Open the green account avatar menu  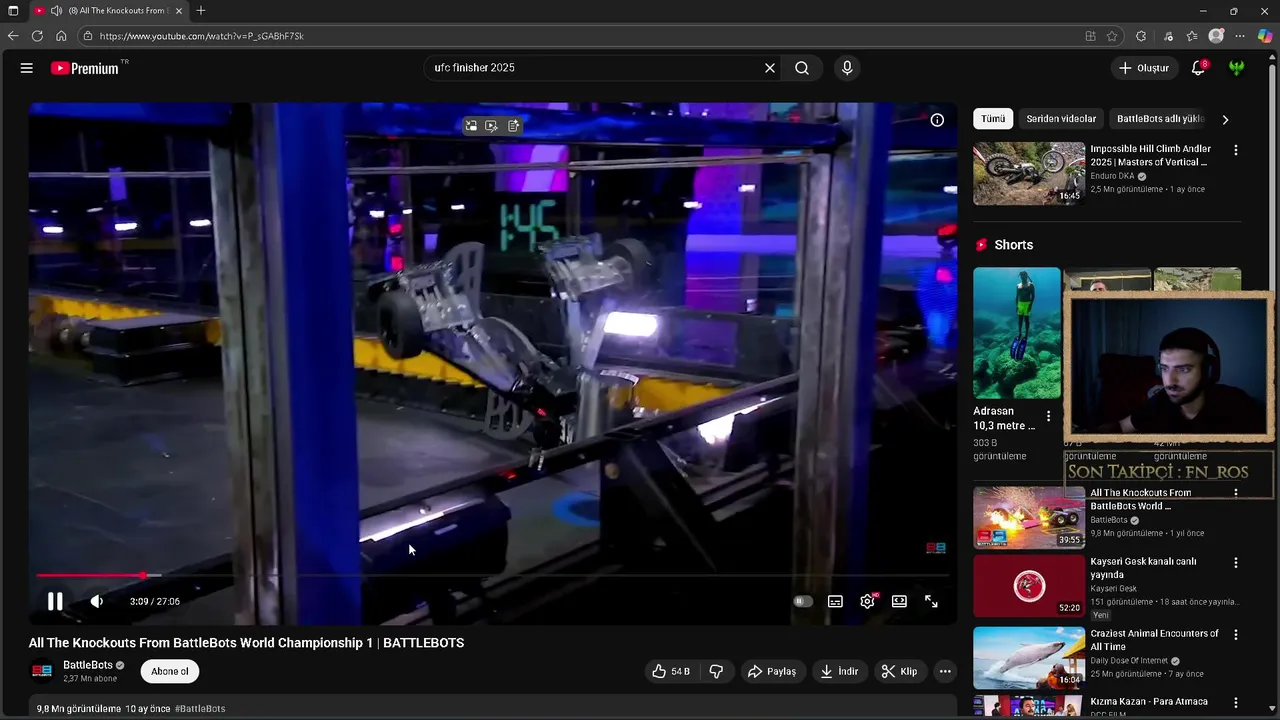pyautogui.click(x=1237, y=68)
